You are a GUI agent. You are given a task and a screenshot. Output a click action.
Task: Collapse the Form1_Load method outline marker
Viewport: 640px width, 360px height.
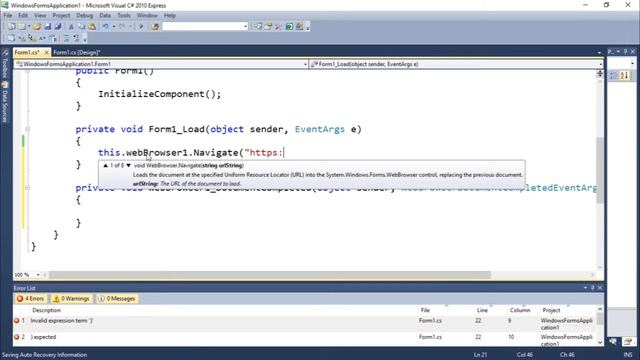coord(27,129)
